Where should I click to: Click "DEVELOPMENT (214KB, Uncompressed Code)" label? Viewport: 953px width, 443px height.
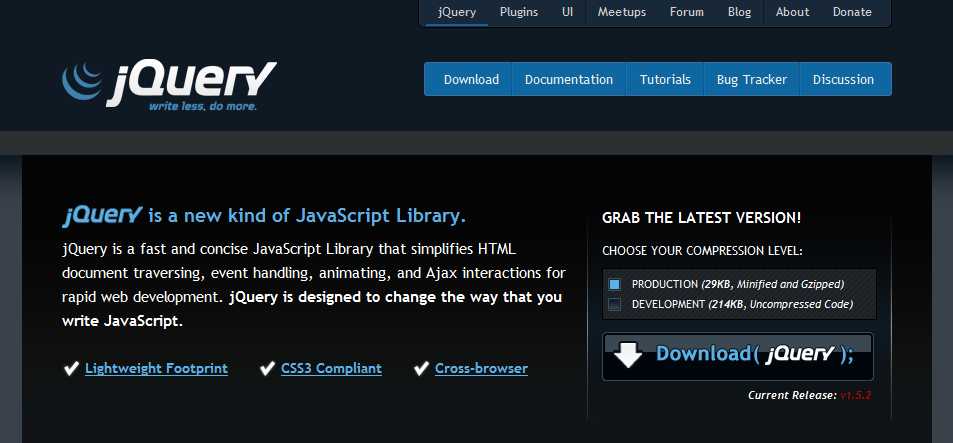(742, 304)
